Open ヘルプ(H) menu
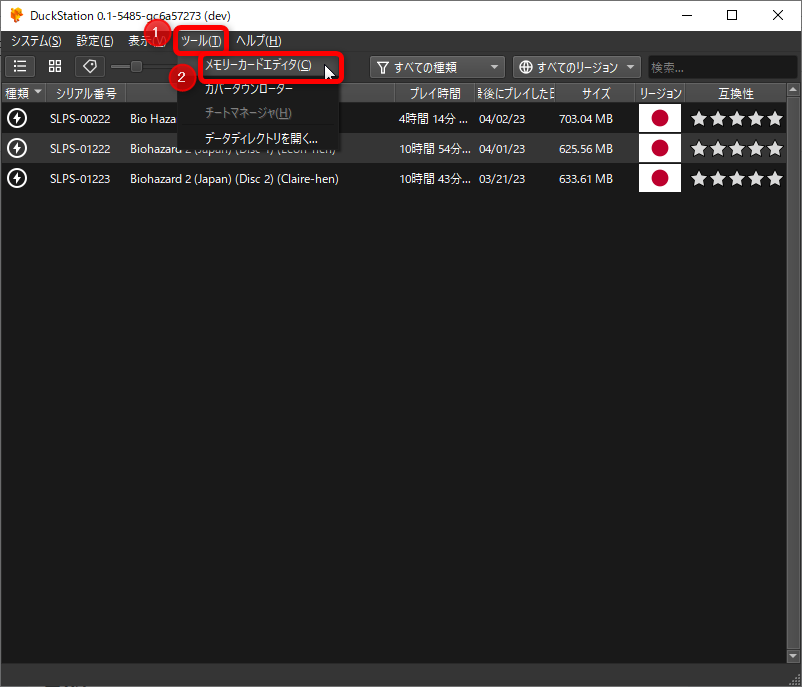The width and height of the screenshot is (802, 687). pos(258,41)
